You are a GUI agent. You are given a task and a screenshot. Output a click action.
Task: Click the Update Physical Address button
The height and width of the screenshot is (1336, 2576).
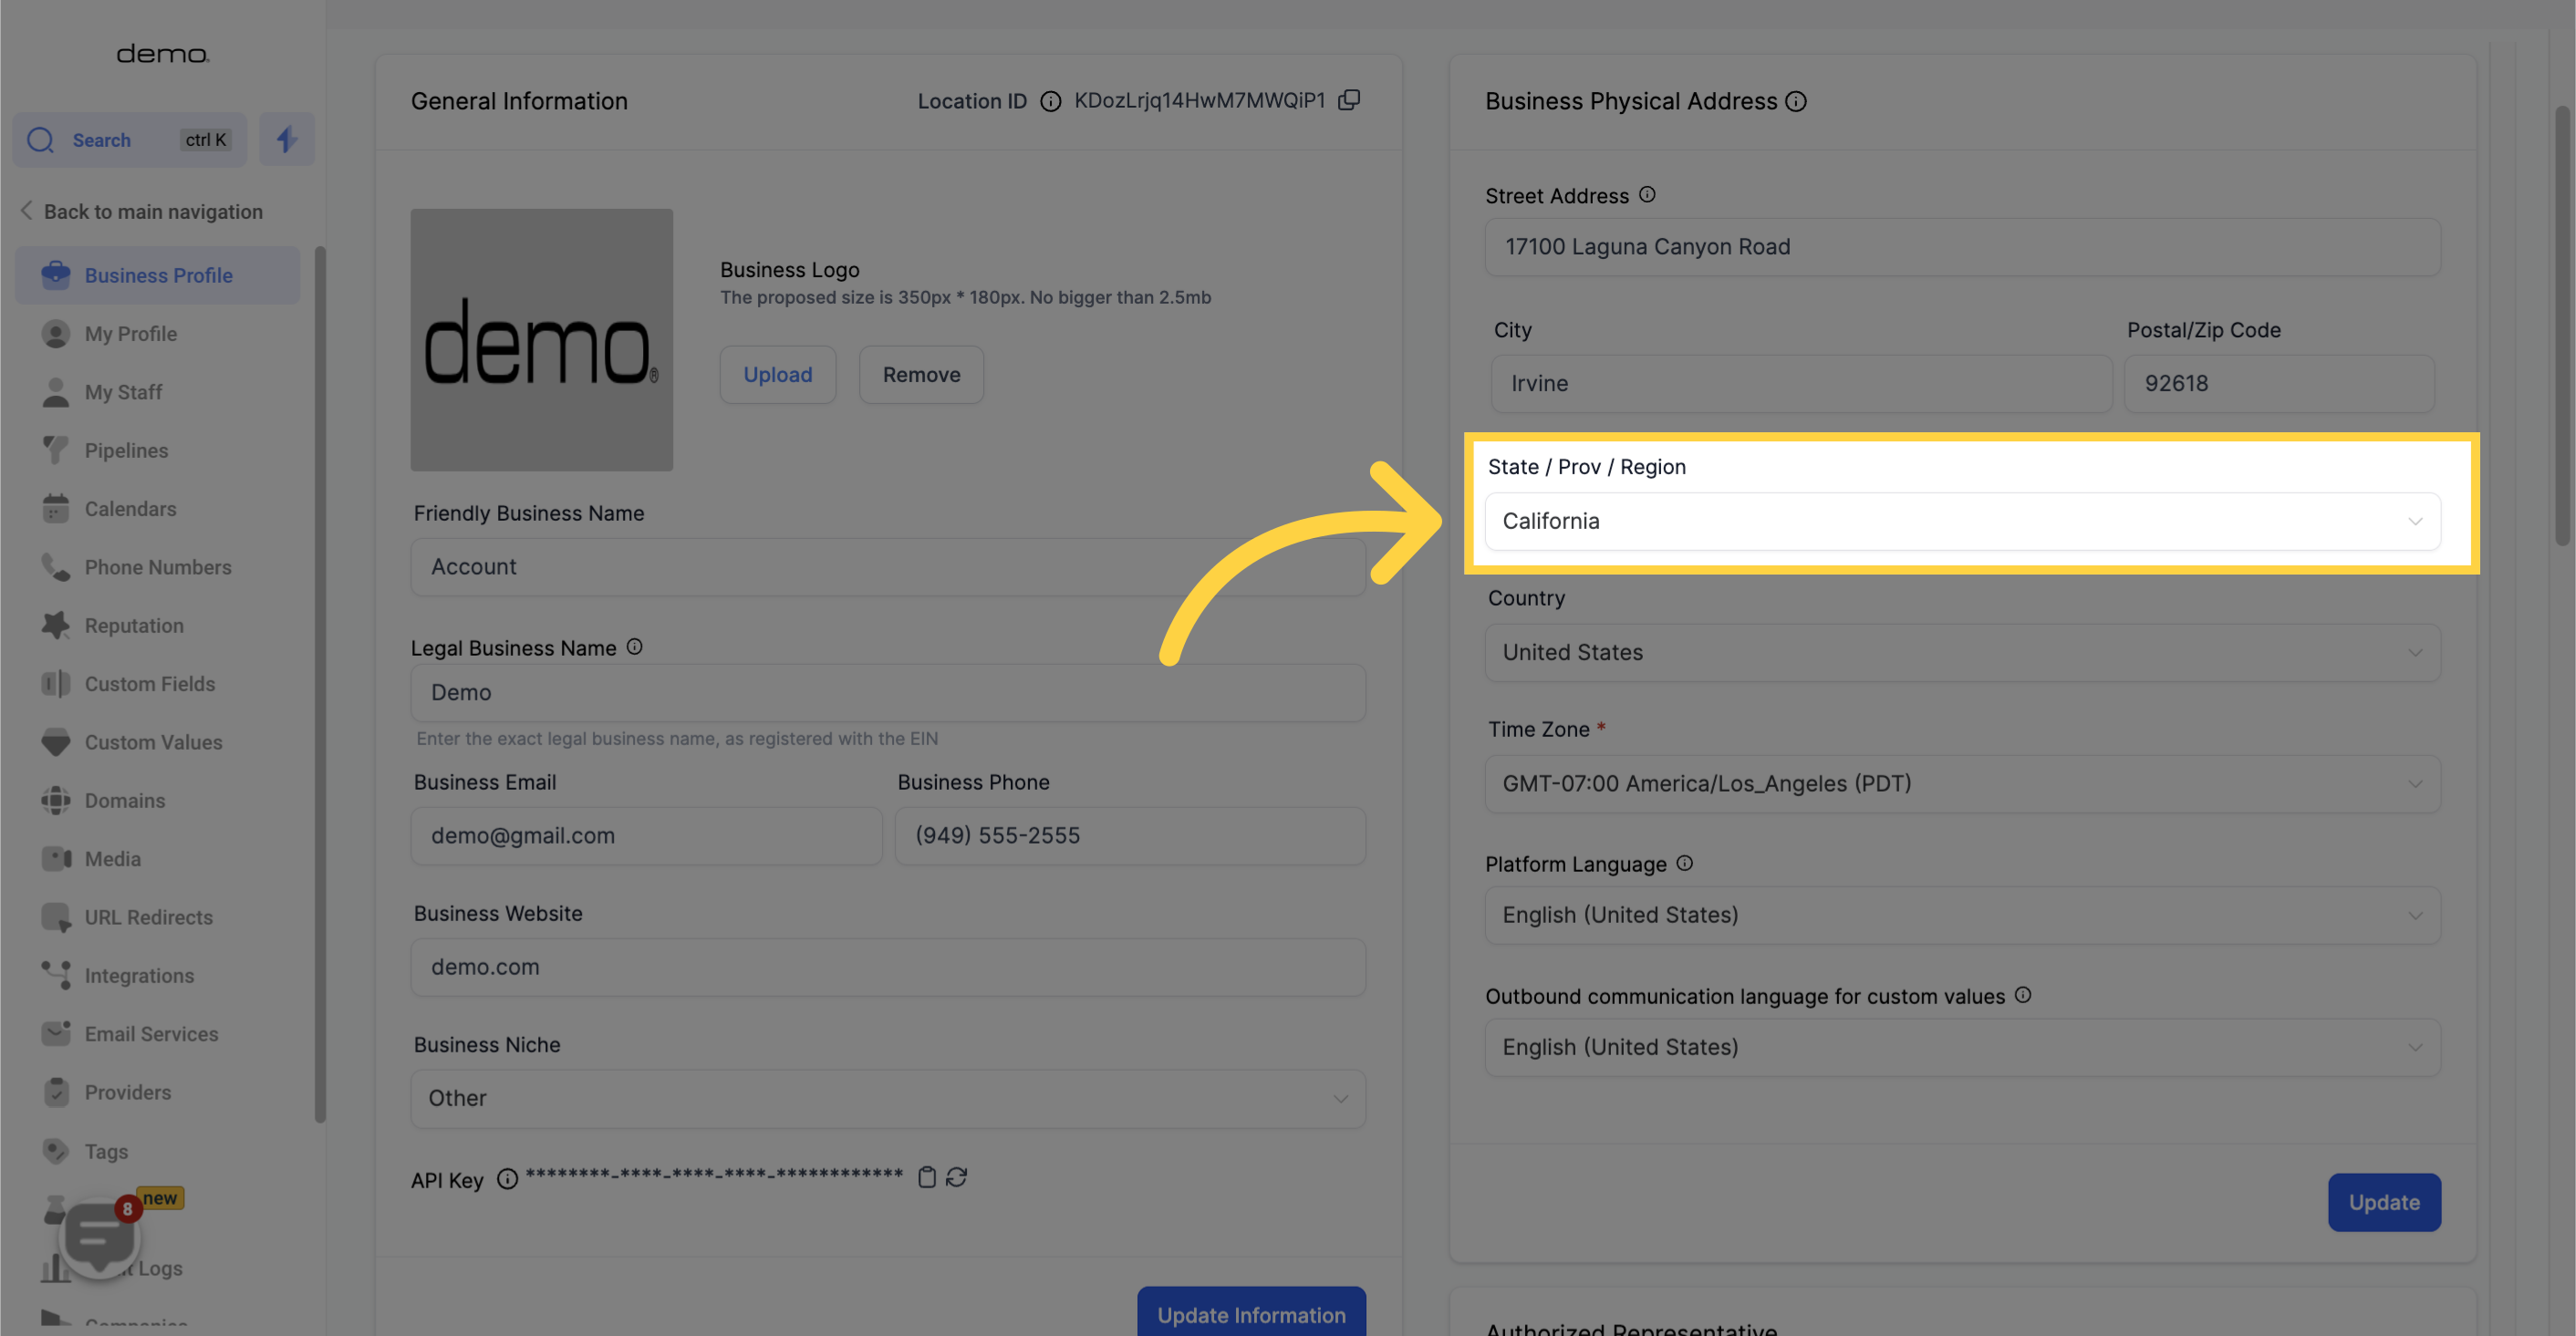[2384, 1201]
